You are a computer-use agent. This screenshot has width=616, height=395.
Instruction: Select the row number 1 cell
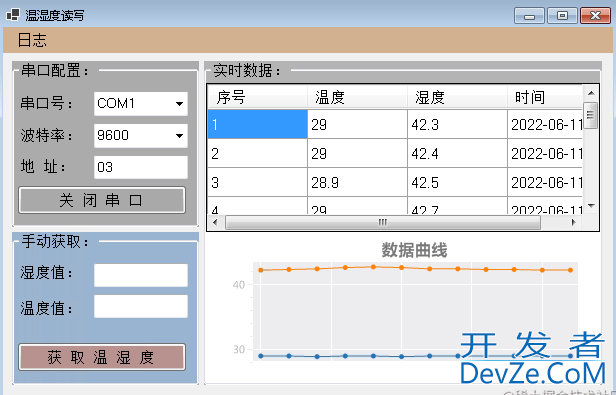click(x=257, y=124)
